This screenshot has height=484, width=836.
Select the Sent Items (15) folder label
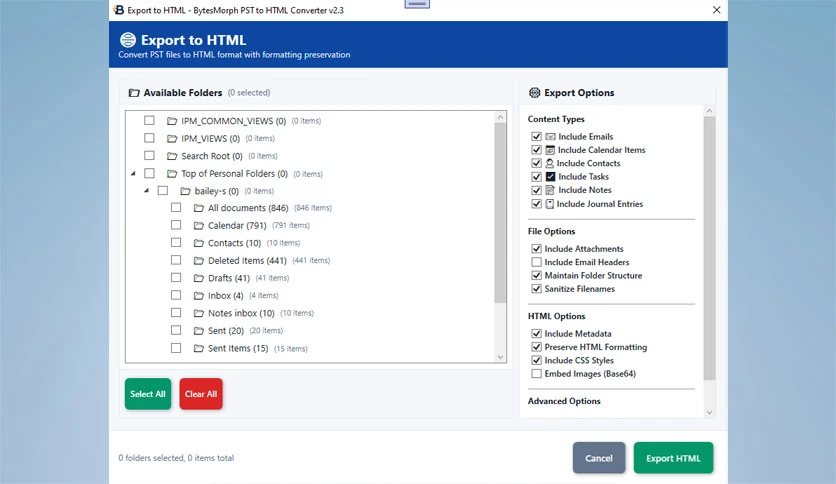coord(238,349)
